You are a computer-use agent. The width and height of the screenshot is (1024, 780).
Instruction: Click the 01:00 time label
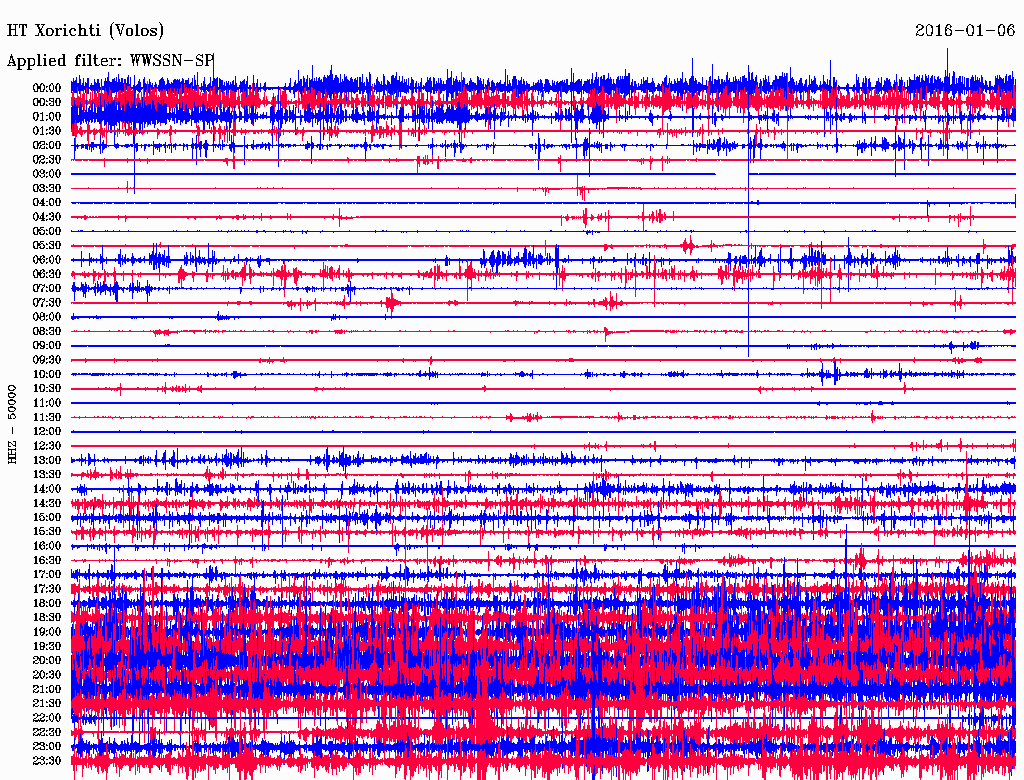(47, 117)
